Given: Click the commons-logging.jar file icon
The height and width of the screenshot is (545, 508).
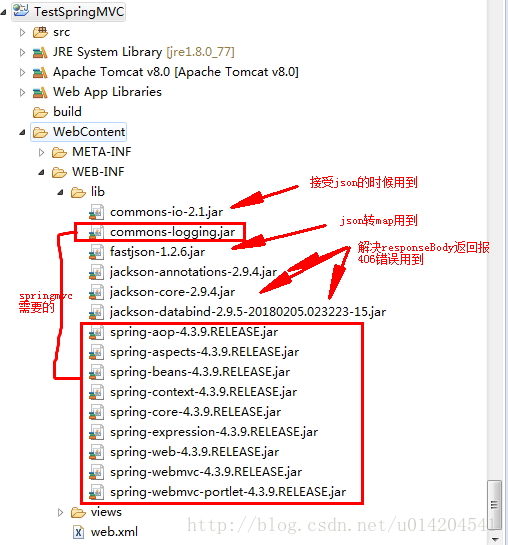Looking at the screenshot, I should [97, 232].
